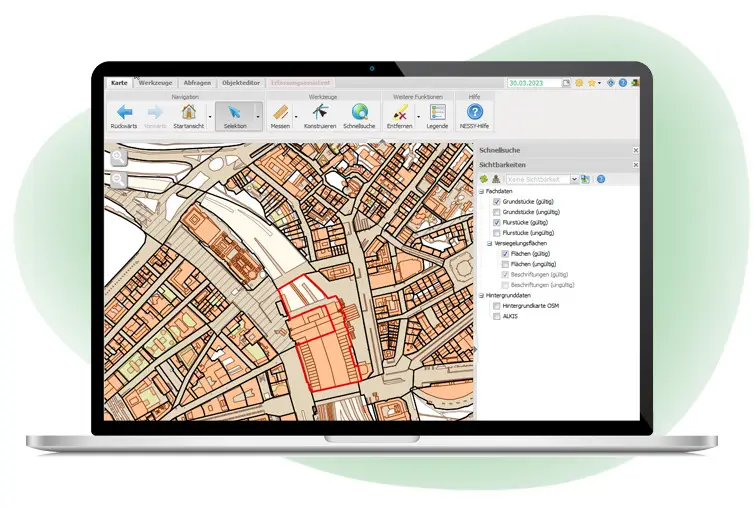Collapse the Fachdaten tree group
The width and height of the screenshot is (754, 508).
[482, 191]
